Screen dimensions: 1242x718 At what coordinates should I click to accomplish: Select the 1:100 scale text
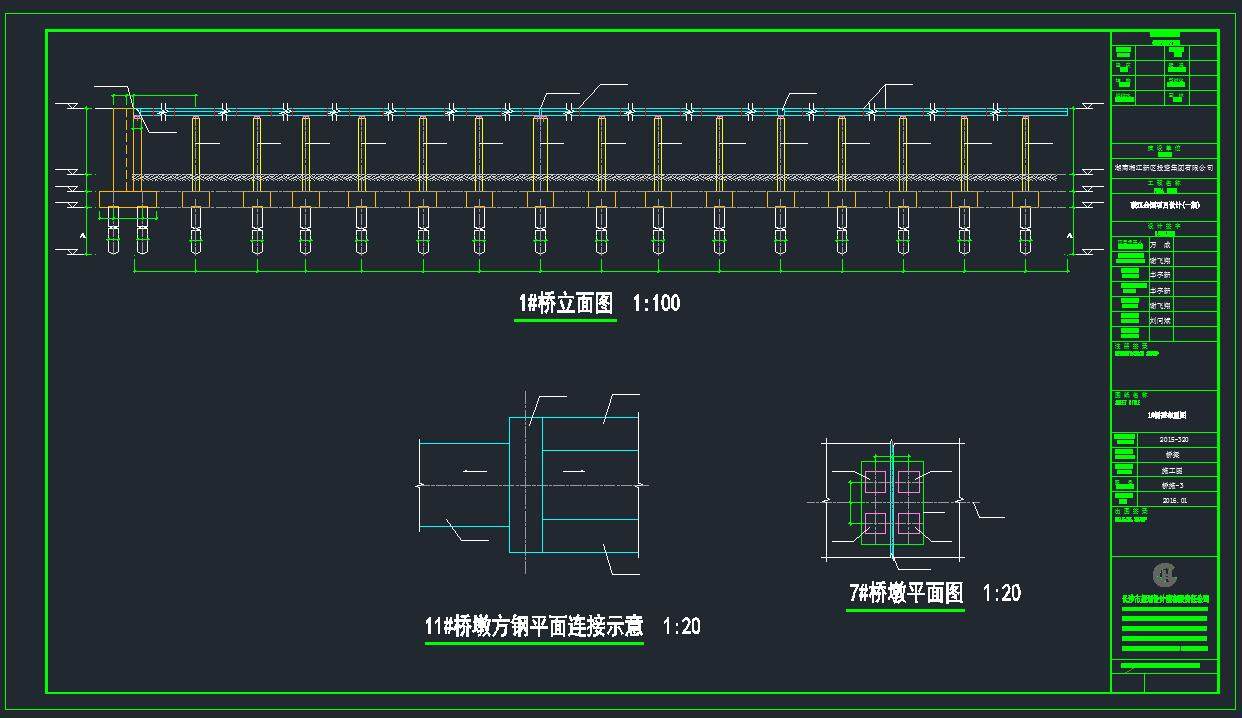(656, 303)
